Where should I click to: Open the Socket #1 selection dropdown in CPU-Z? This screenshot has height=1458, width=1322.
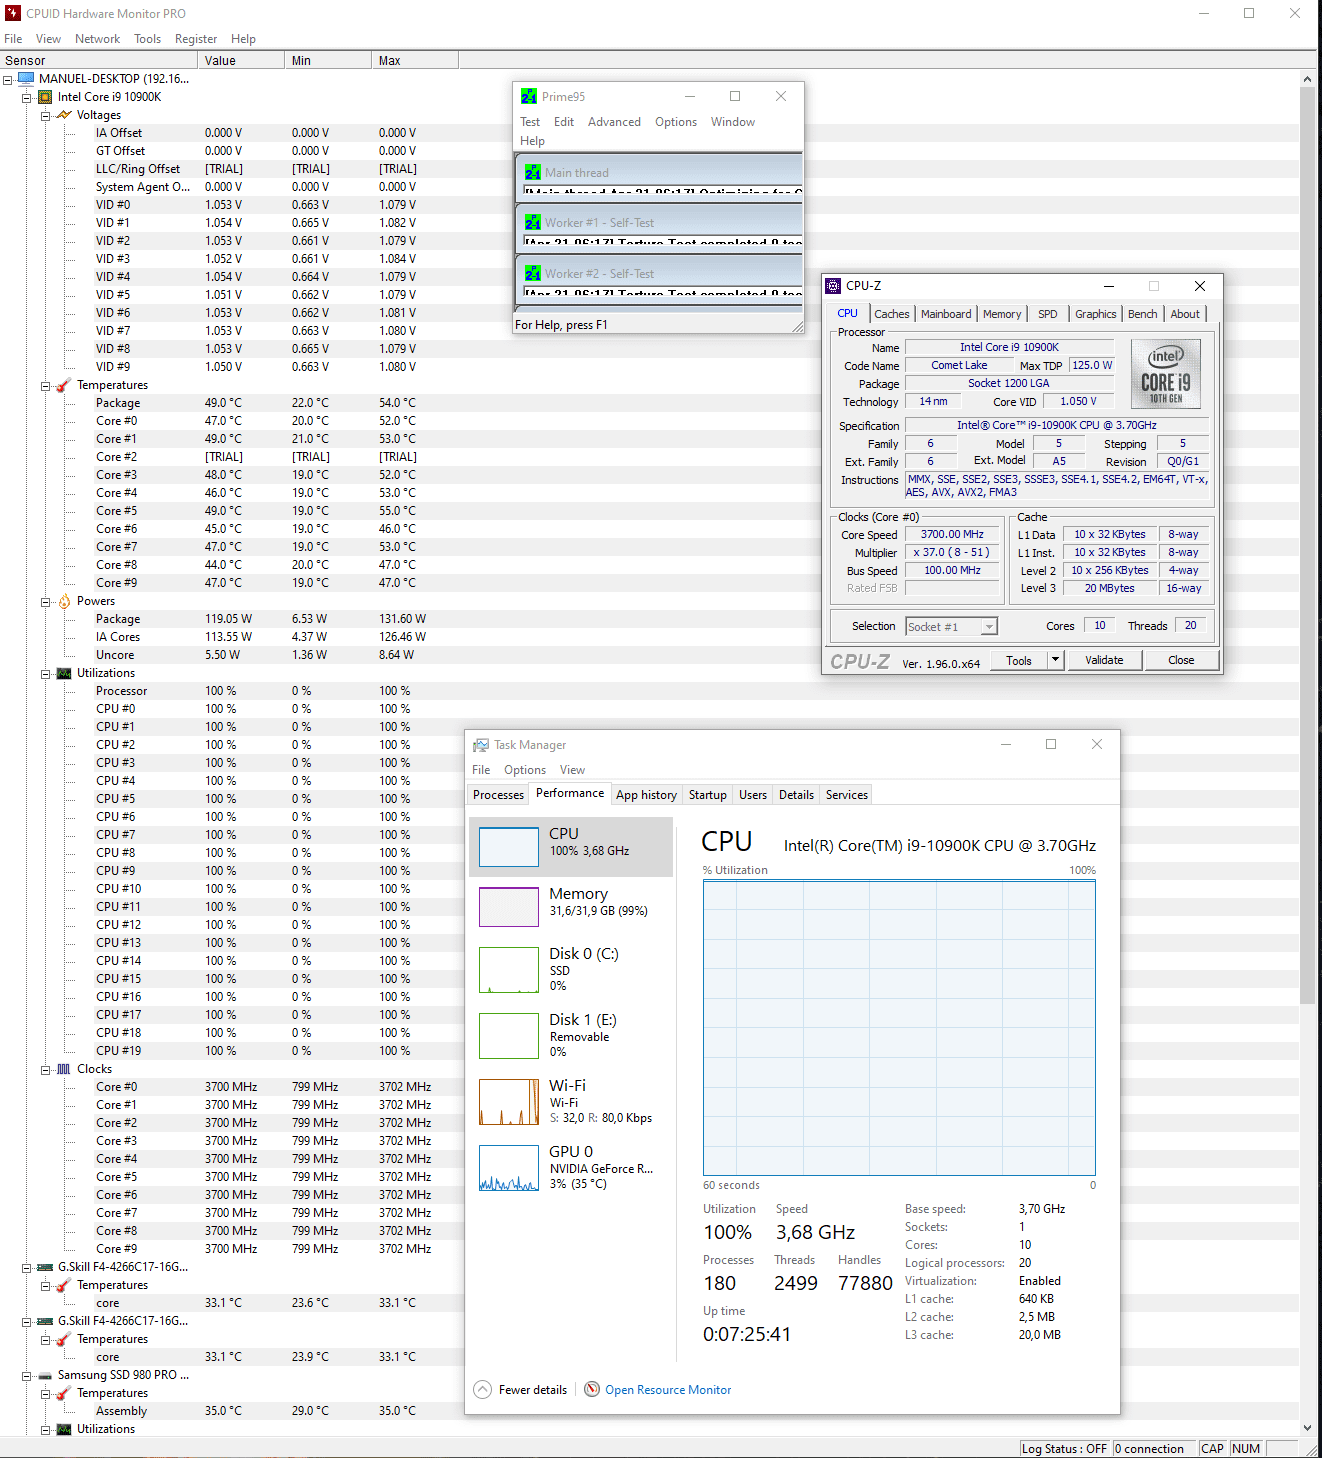click(989, 627)
